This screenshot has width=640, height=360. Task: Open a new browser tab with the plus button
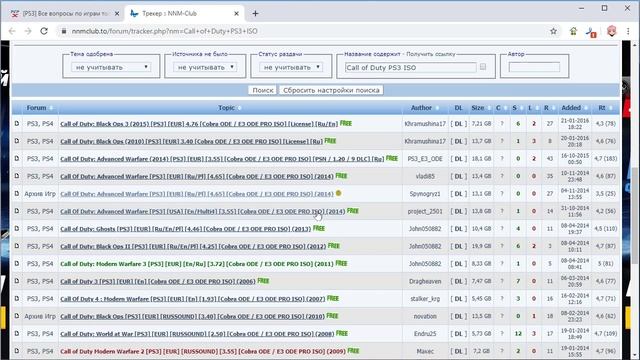point(255,13)
